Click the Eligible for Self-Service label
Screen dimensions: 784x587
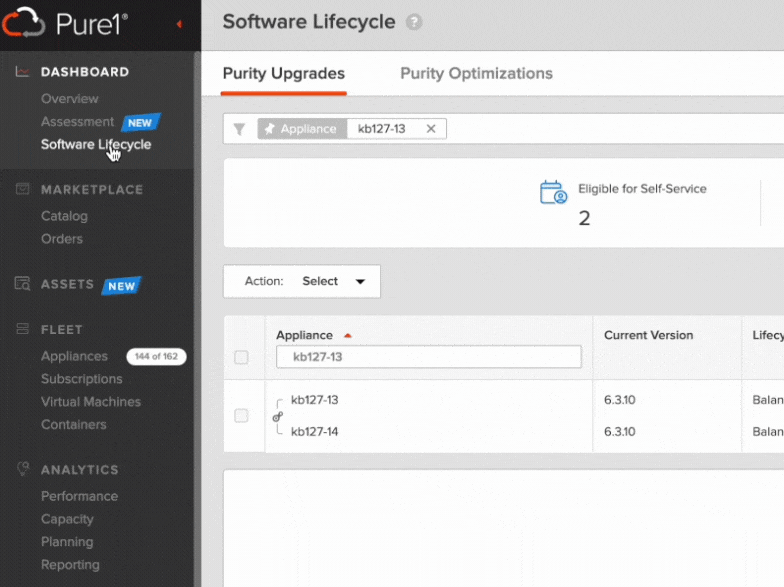coord(642,188)
